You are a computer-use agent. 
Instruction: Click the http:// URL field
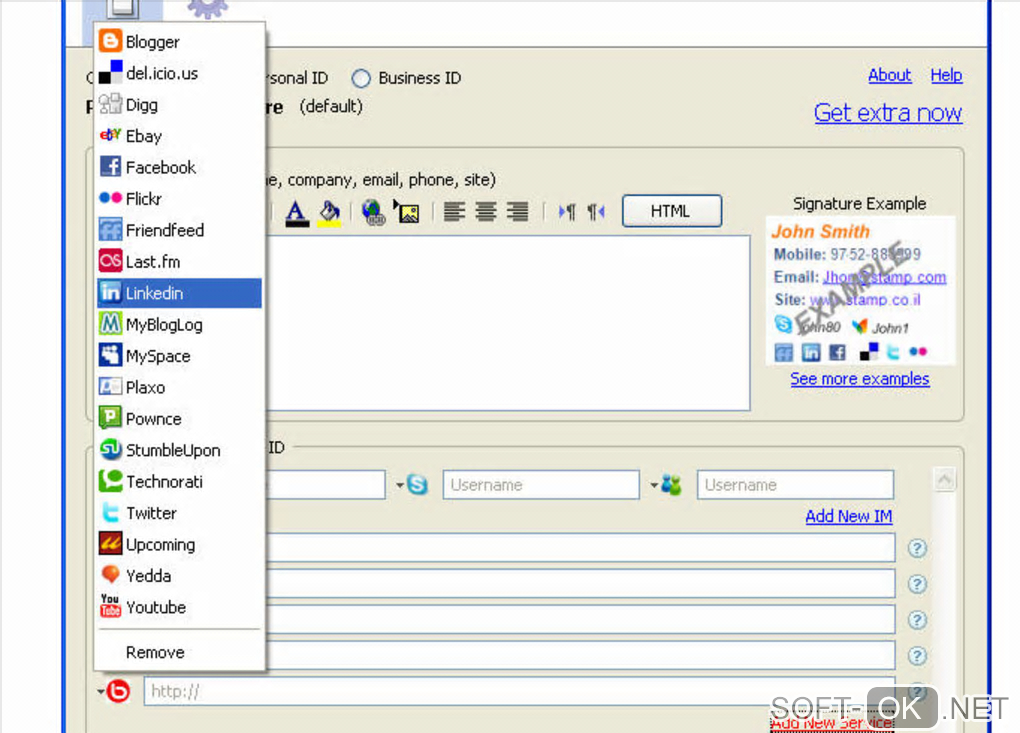click(x=519, y=691)
